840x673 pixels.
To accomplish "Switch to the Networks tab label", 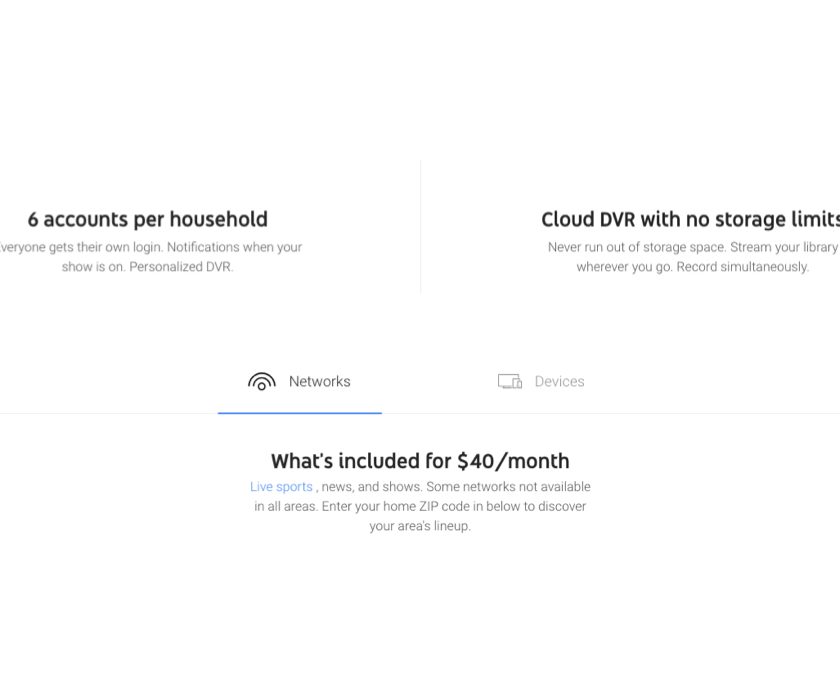I will (319, 381).
